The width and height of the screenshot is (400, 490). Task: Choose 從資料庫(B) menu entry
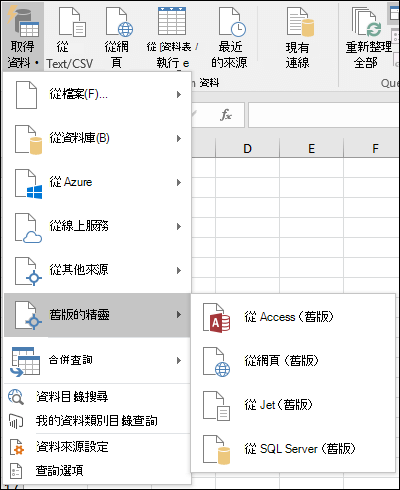pyautogui.click(x=97, y=138)
